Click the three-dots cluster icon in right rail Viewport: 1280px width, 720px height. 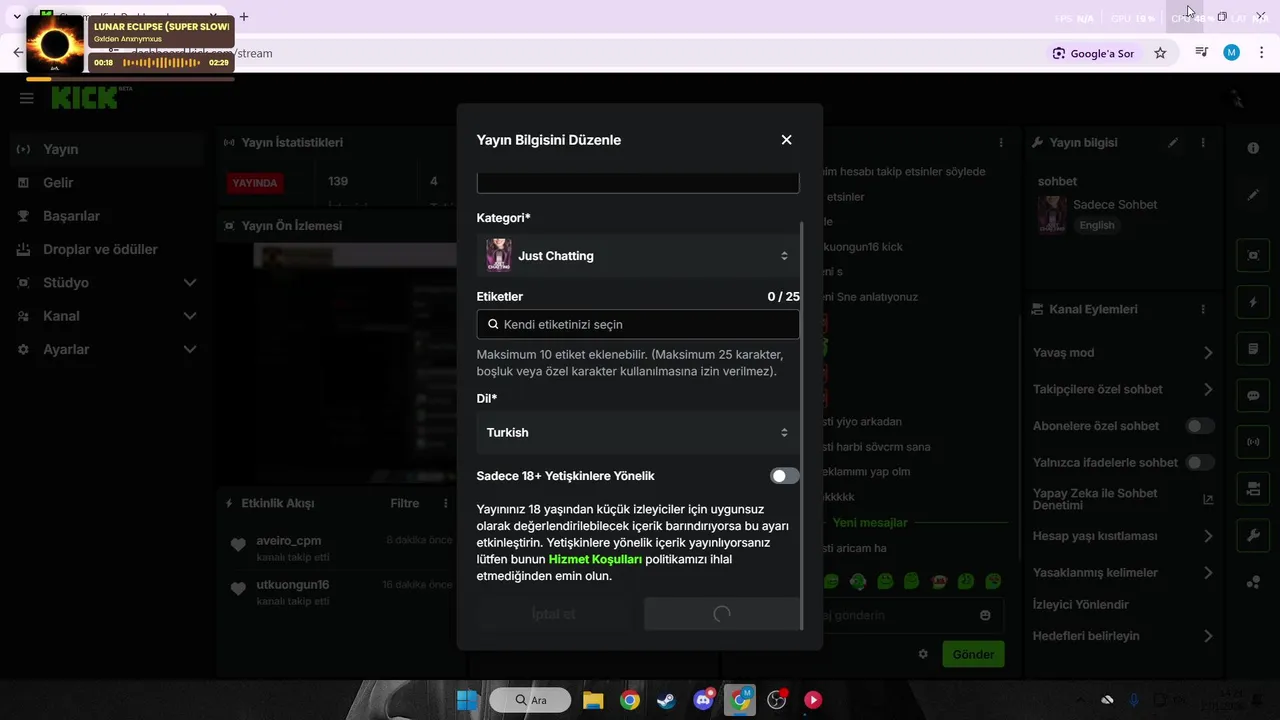click(1253, 583)
